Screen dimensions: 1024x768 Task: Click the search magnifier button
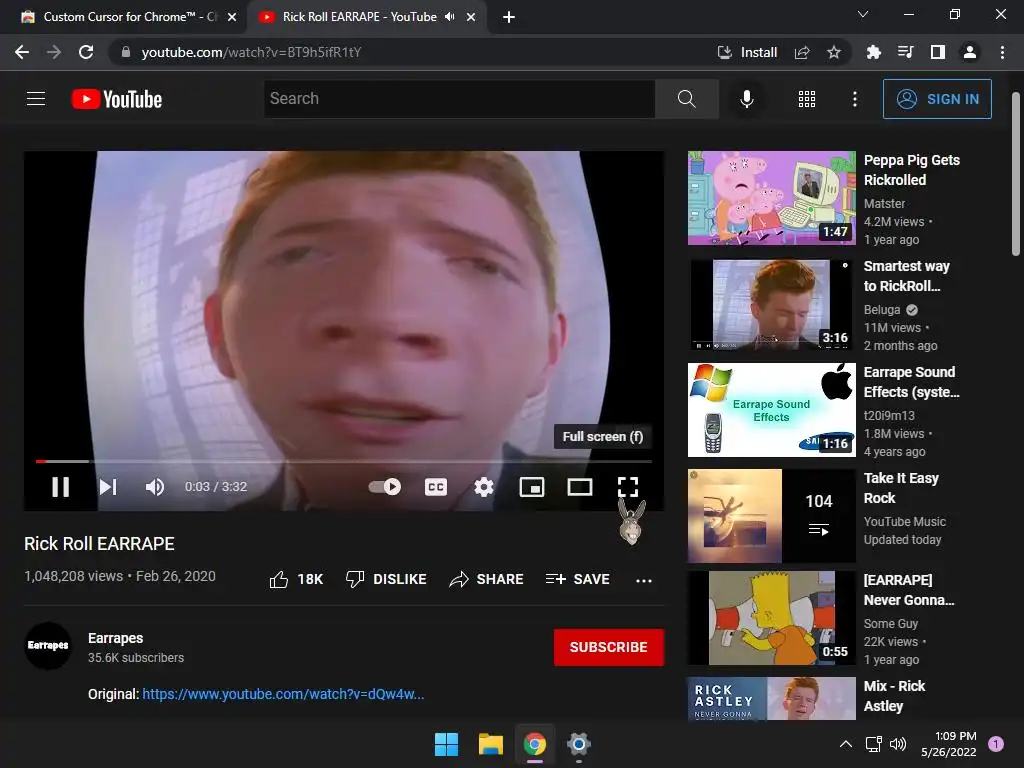tap(686, 99)
